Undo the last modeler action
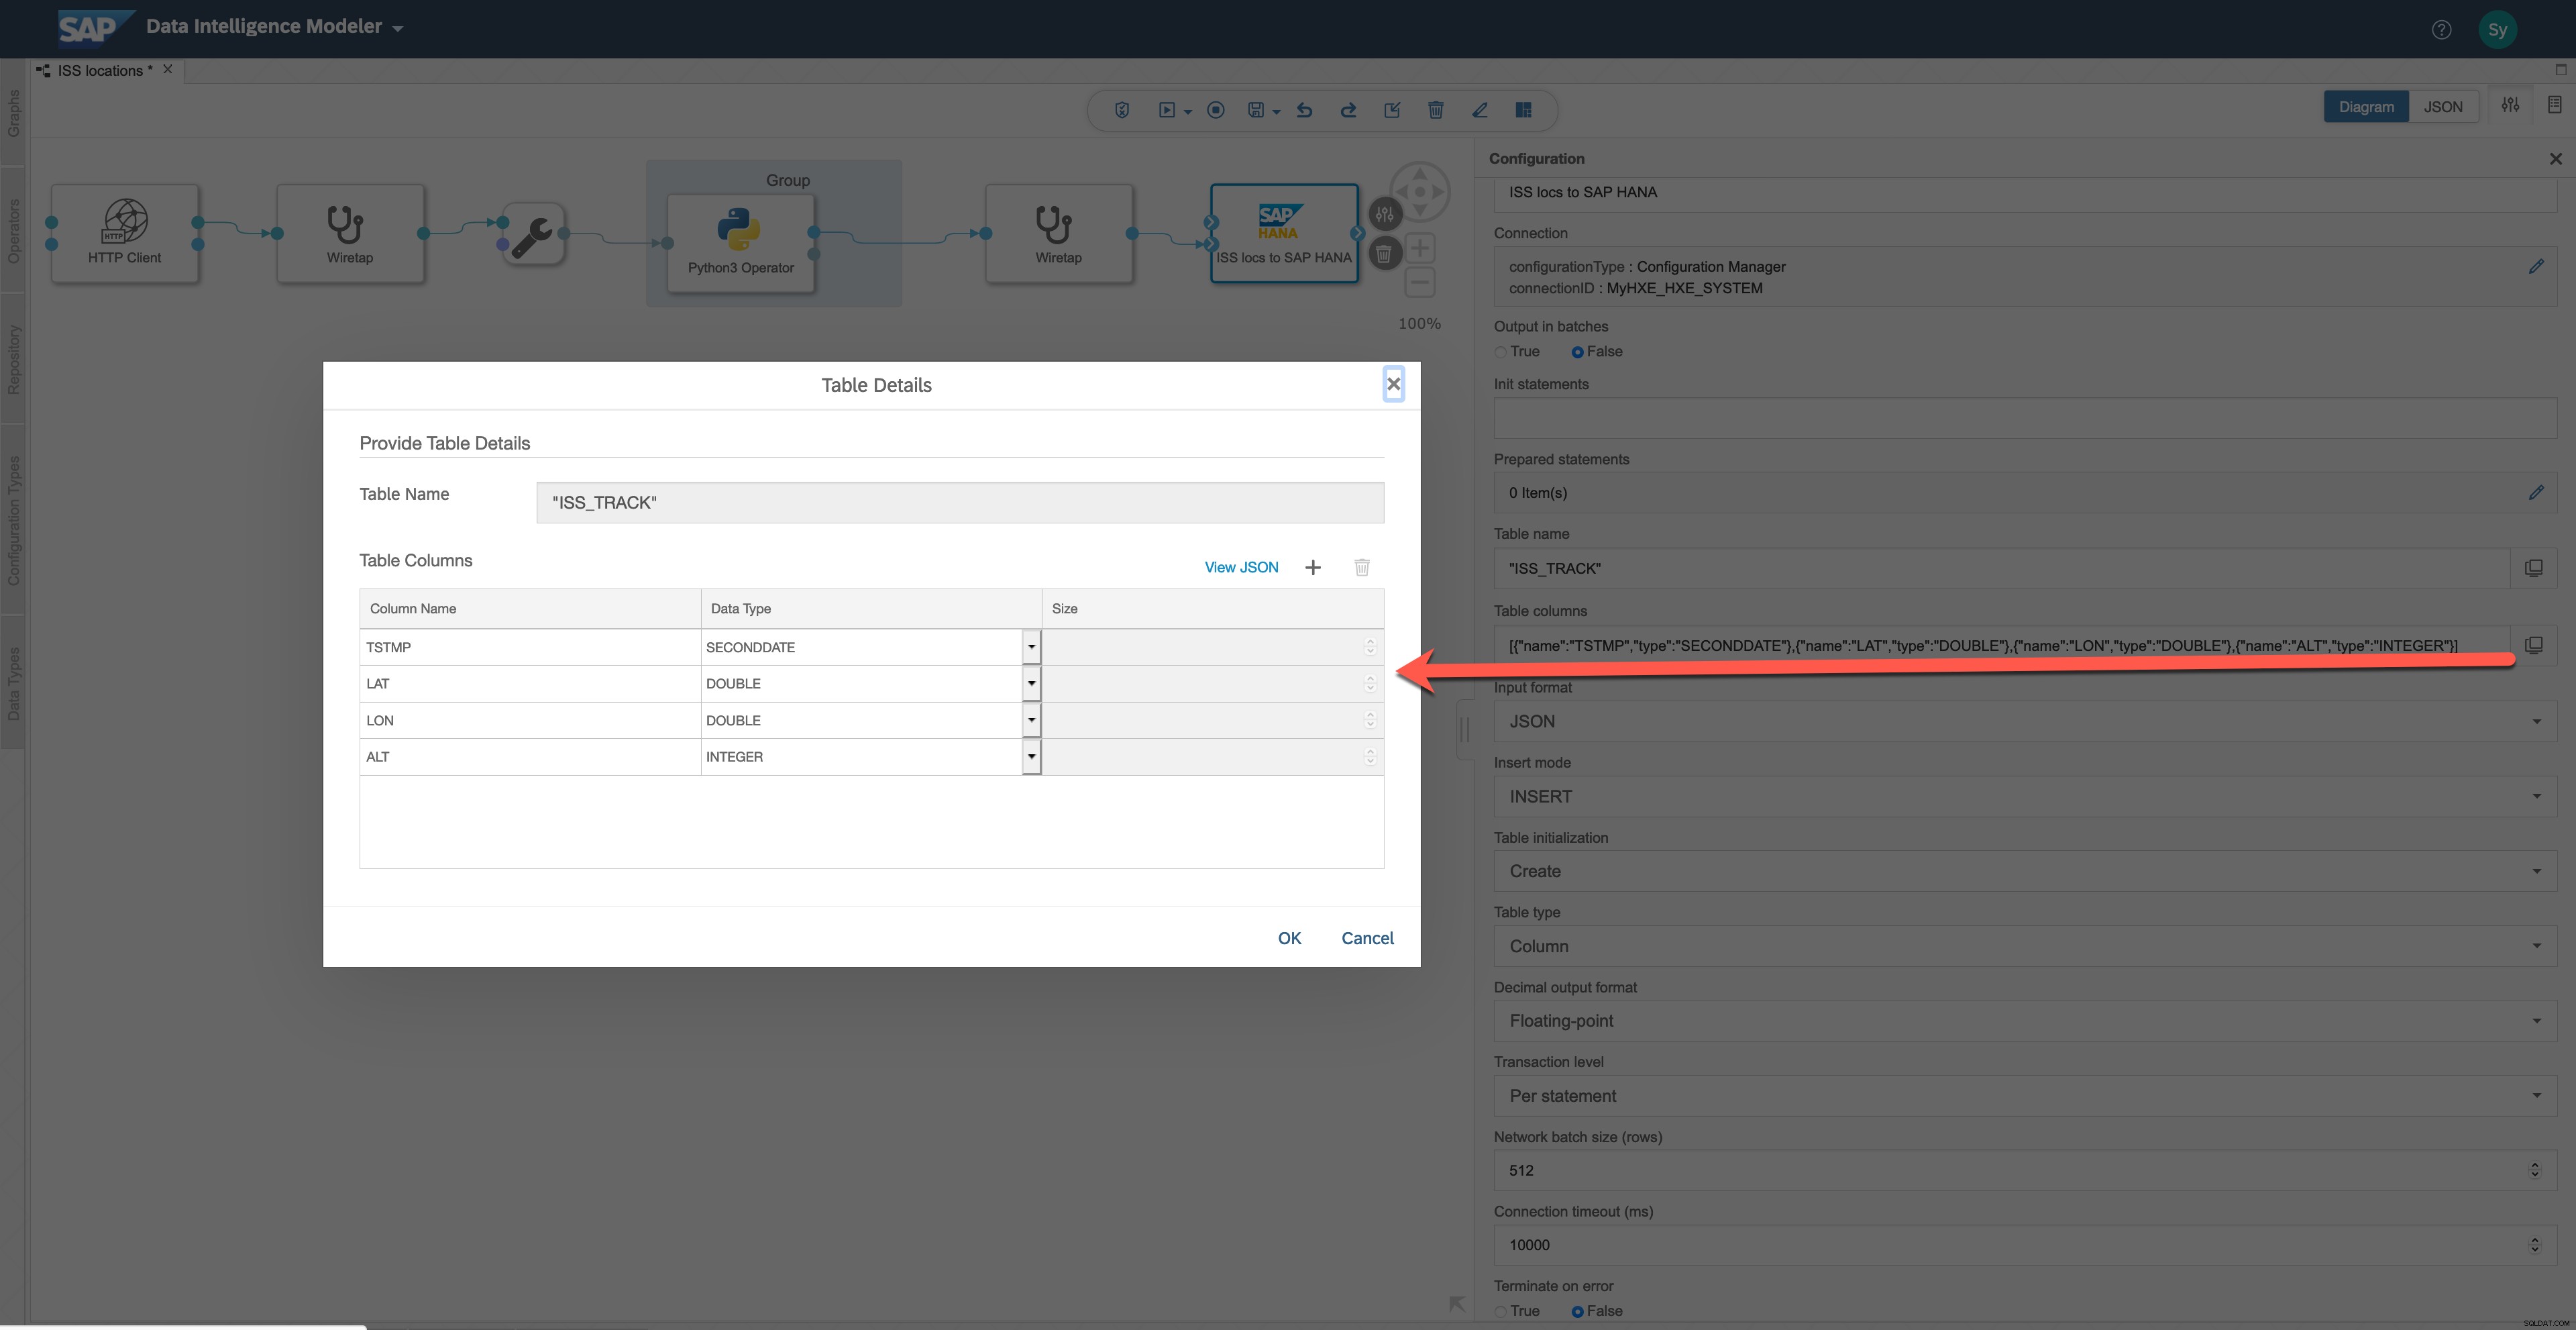The width and height of the screenshot is (2576, 1330). (x=1304, y=110)
